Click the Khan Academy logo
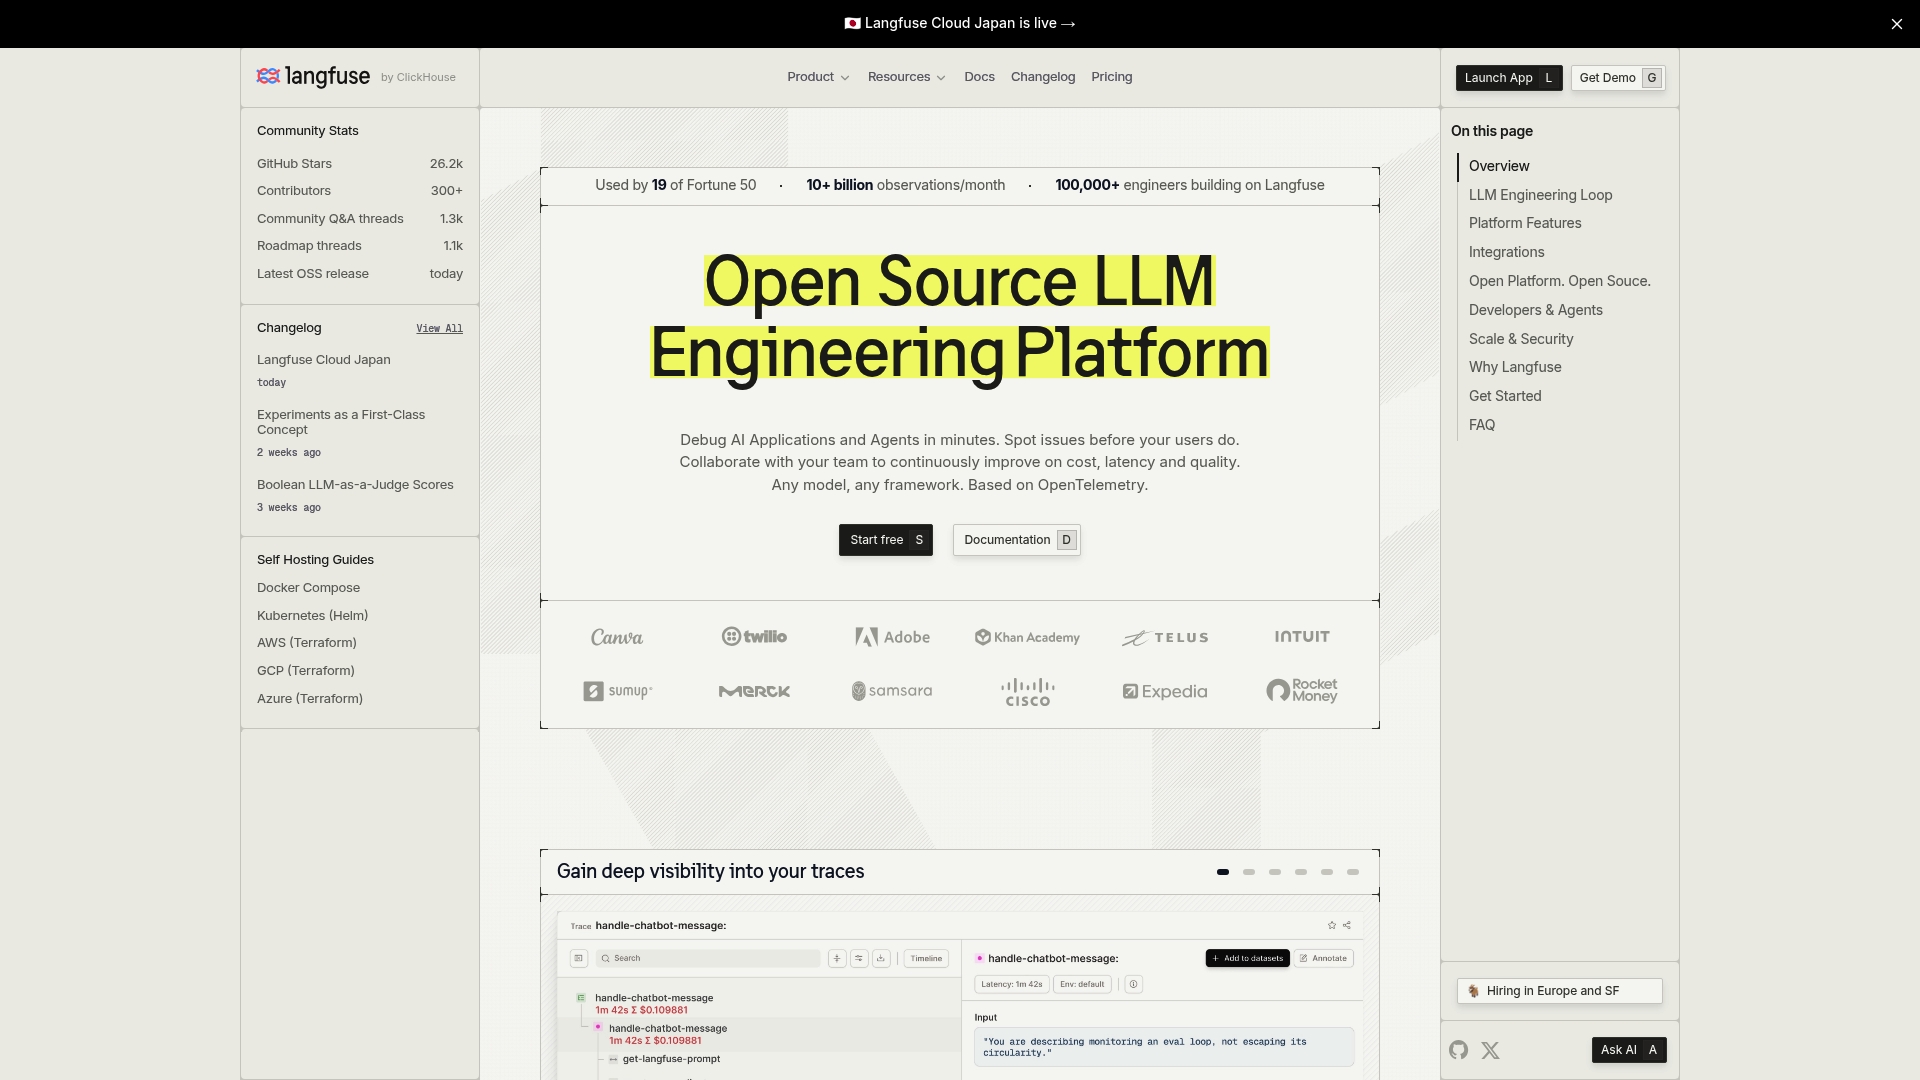Image resolution: width=1920 pixels, height=1080 pixels. [1028, 637]
